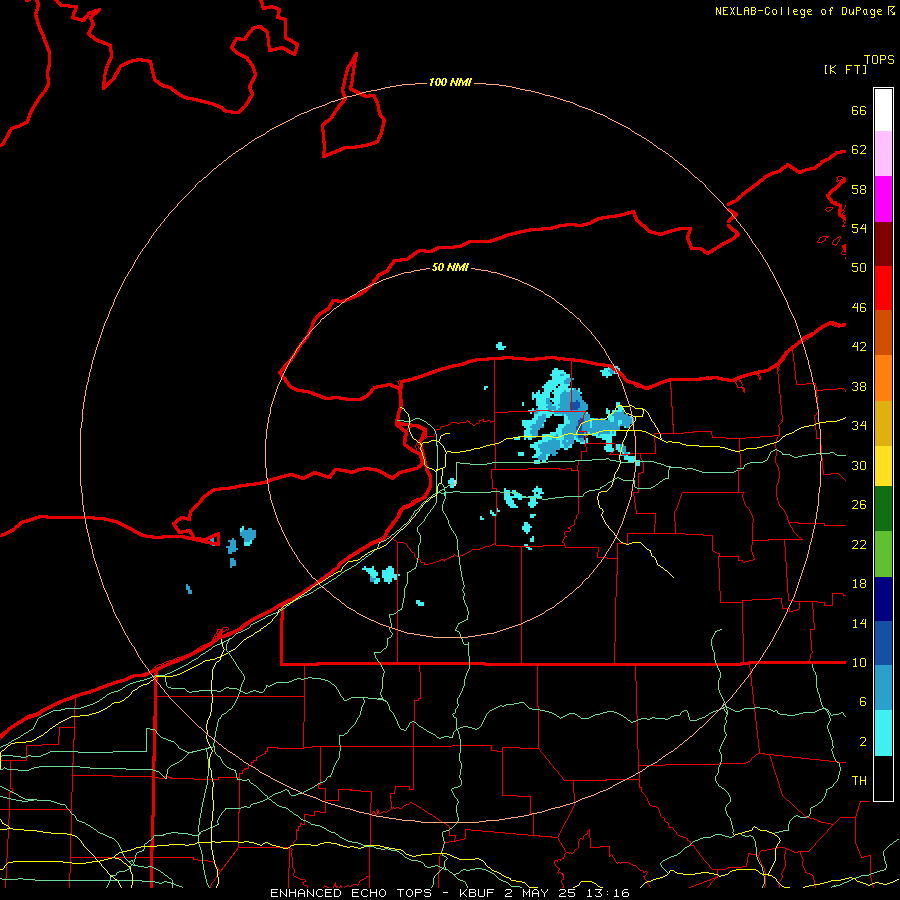Click the legend value "30"

(x=859, y=465)
